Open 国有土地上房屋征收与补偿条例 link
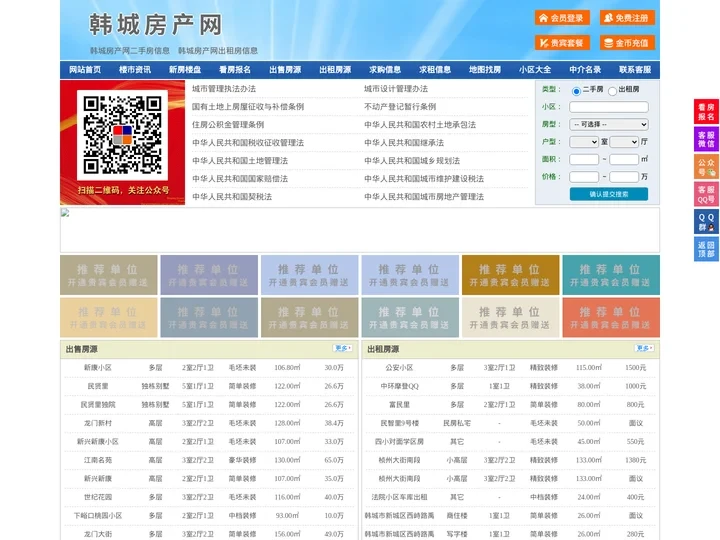Image resolution: width=720 pixels, height=540 pixels. [248, 107]
